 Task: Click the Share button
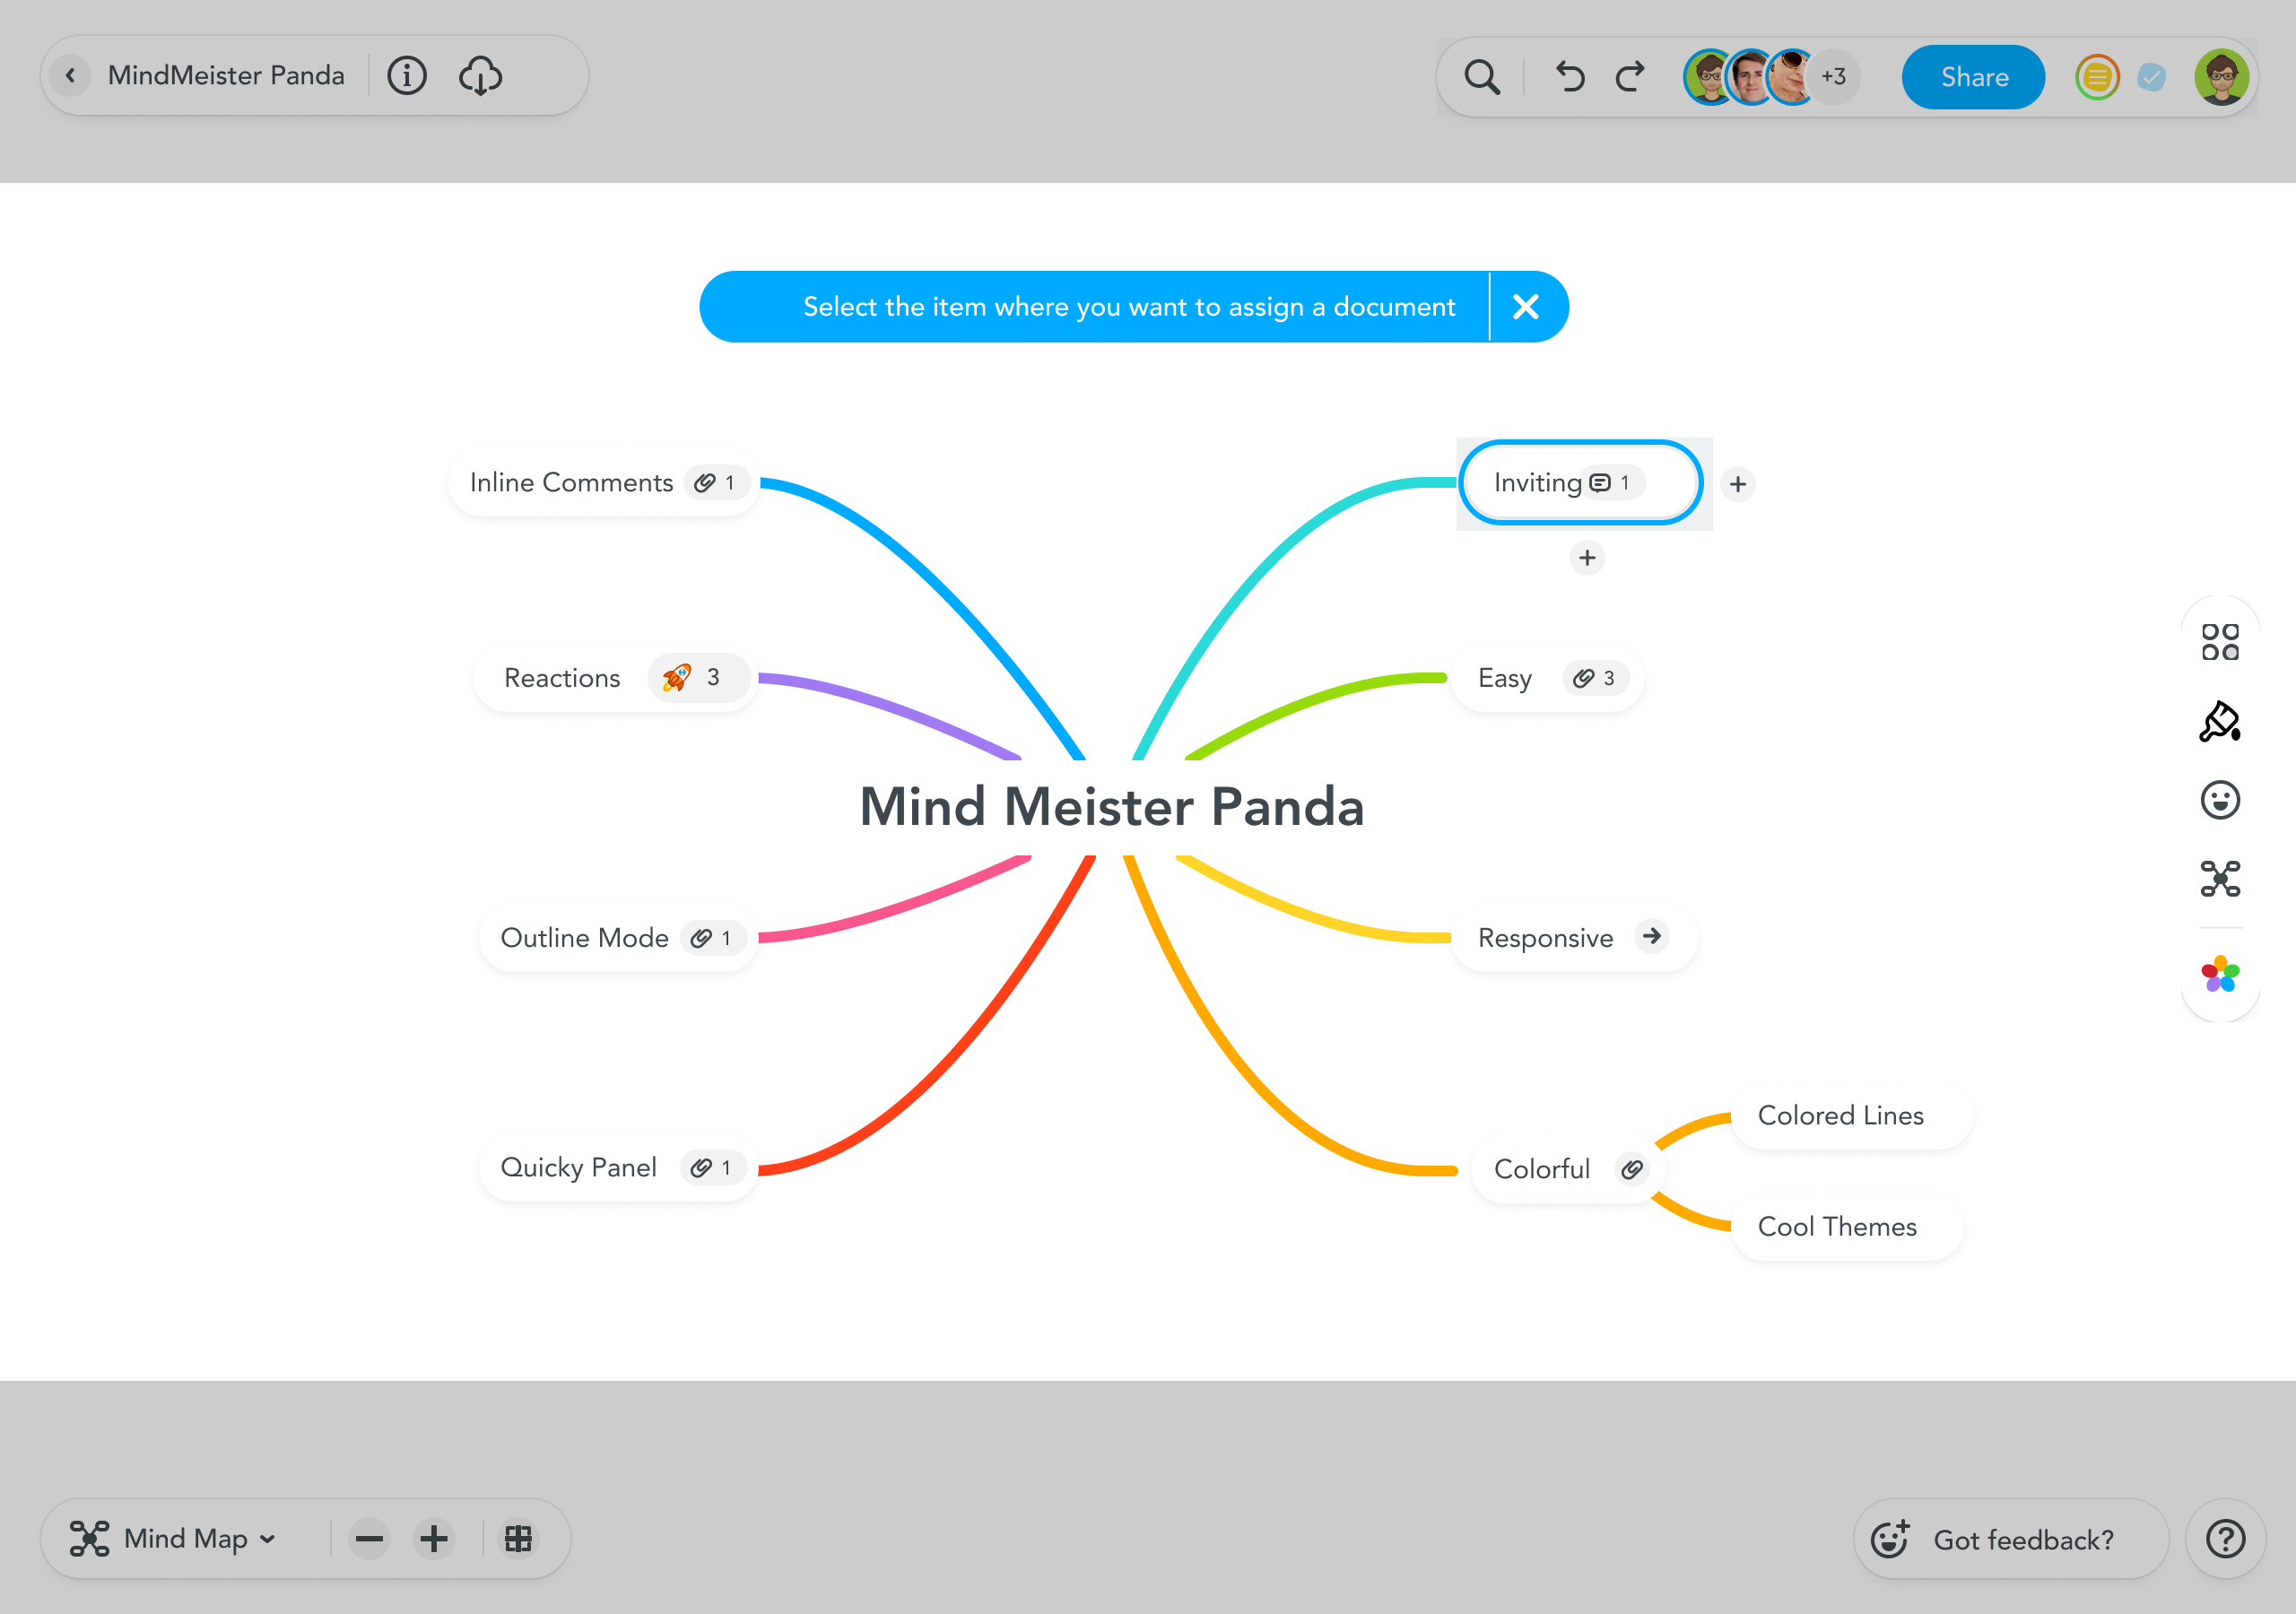coord(1973,77)
